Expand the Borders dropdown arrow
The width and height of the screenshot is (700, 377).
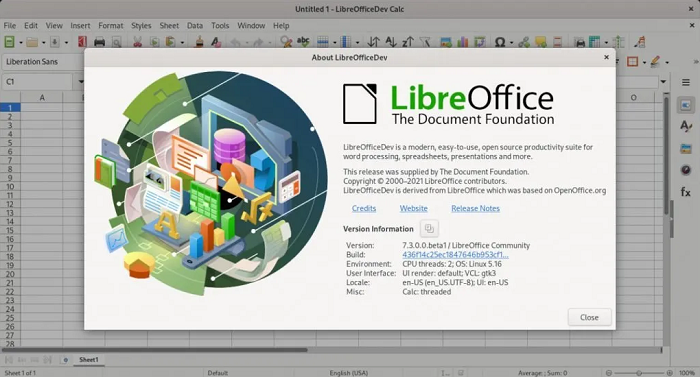pyautogui.click(x=644, y=62)
